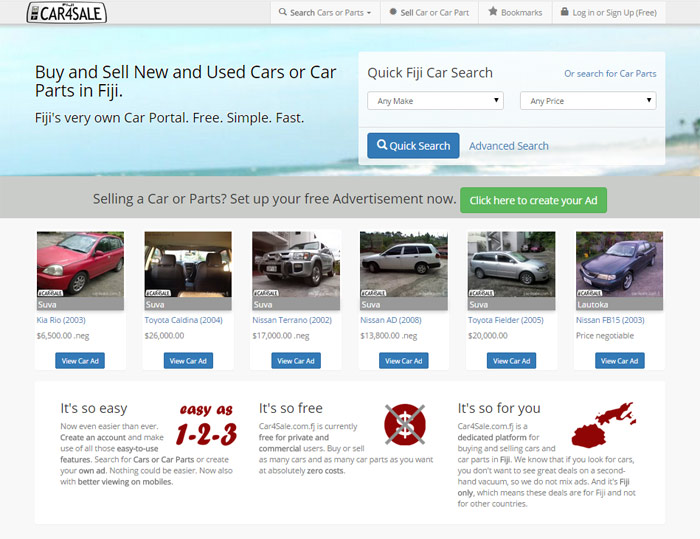Screen dimensions: 700x539
Task: Click the Toyota Fielder photo
Action: (512, 264)
